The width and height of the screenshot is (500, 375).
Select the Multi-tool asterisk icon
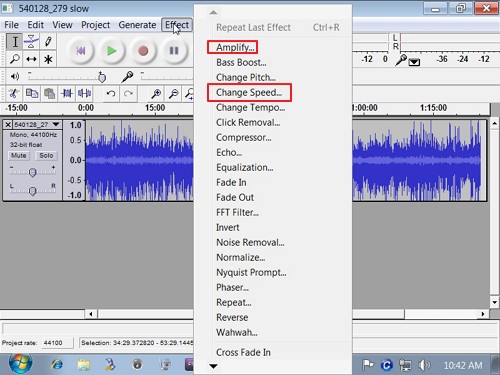48,59
